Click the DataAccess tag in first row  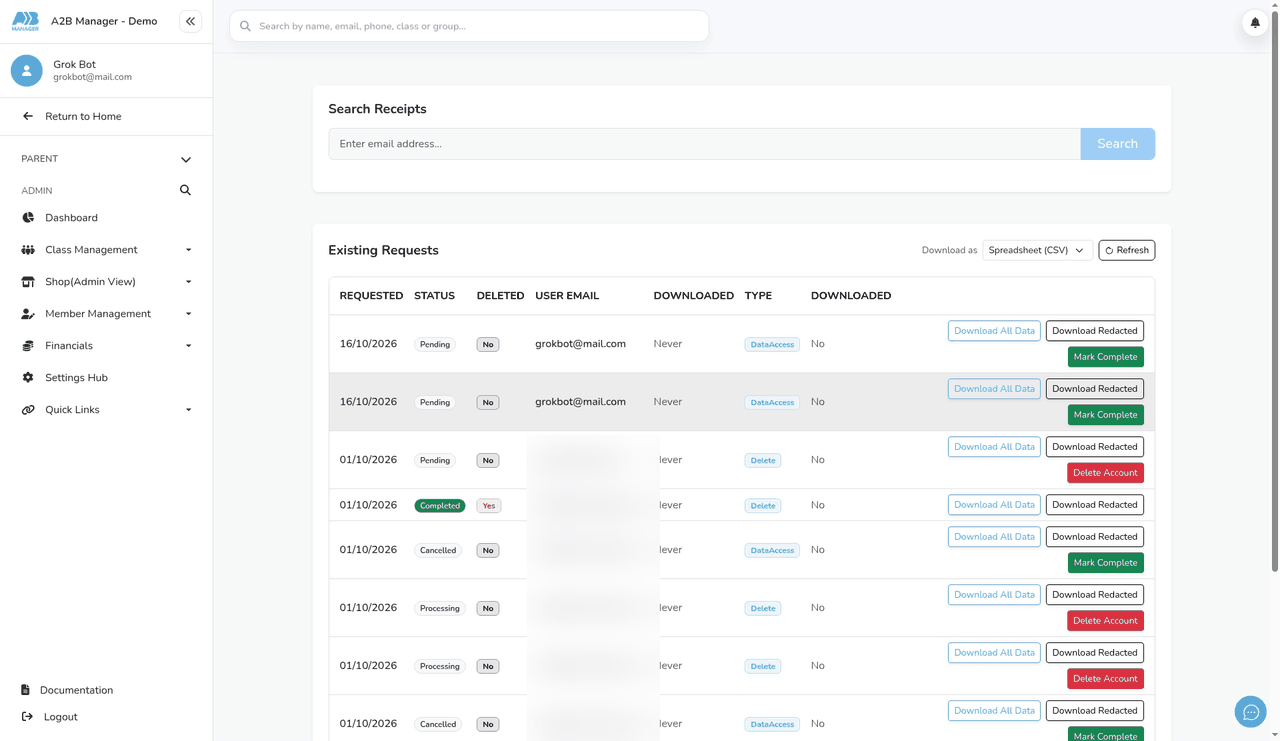(x=772, y=344)
